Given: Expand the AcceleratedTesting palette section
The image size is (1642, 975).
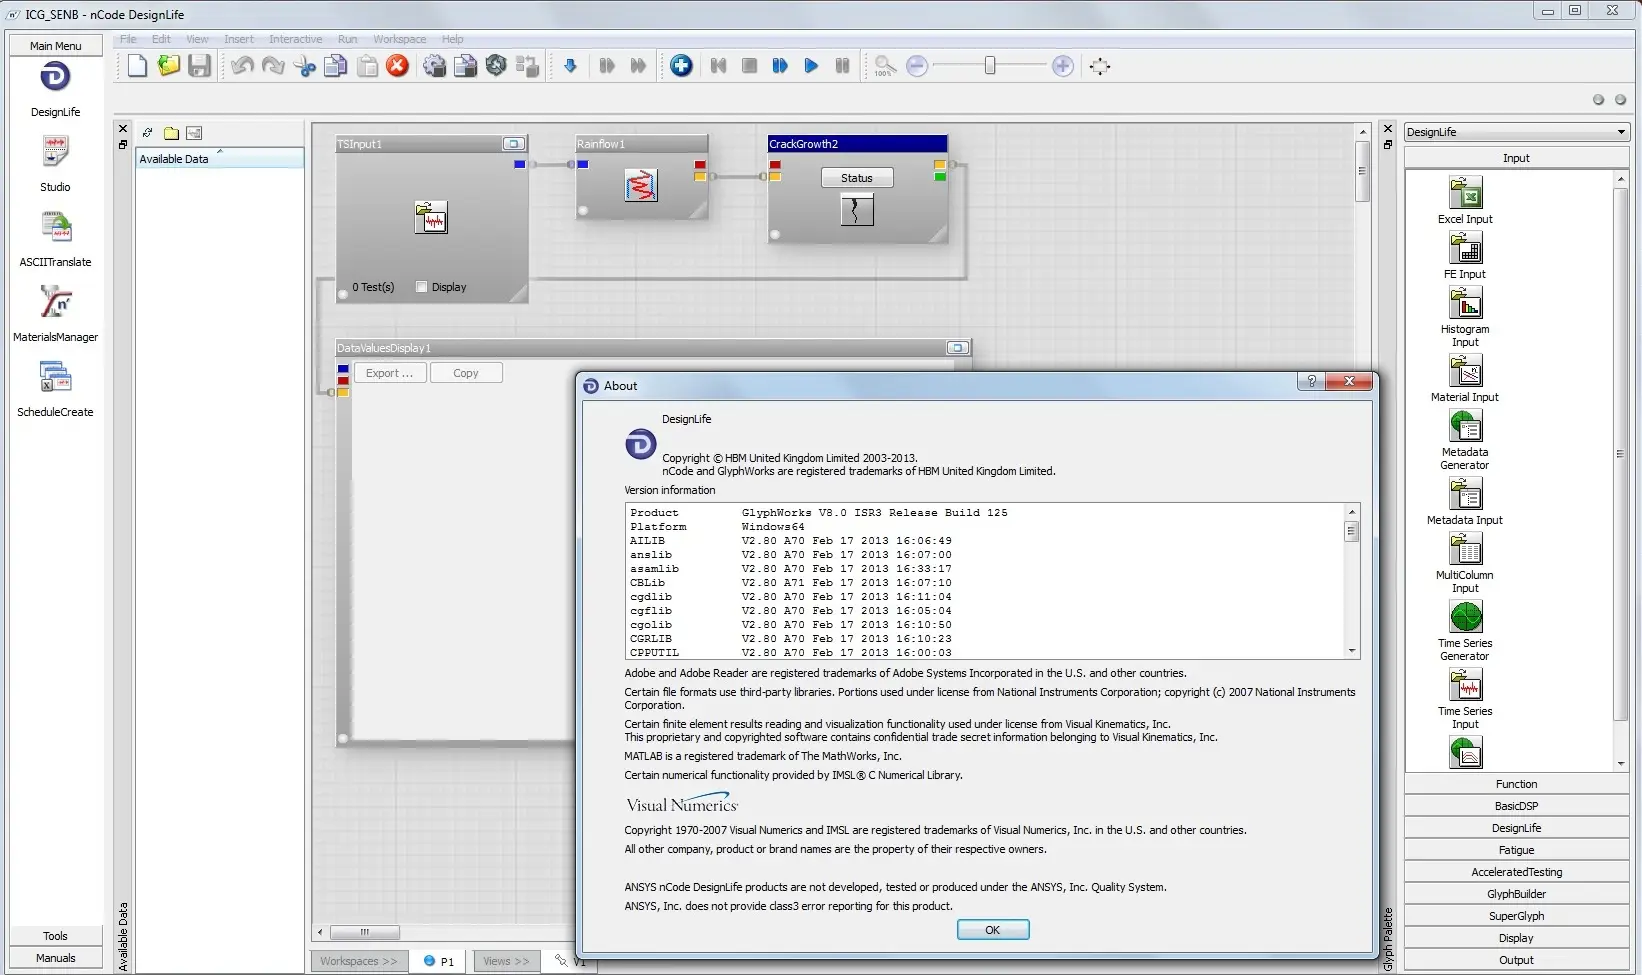Looking at the screenshot, I should tap(1516, 872).
